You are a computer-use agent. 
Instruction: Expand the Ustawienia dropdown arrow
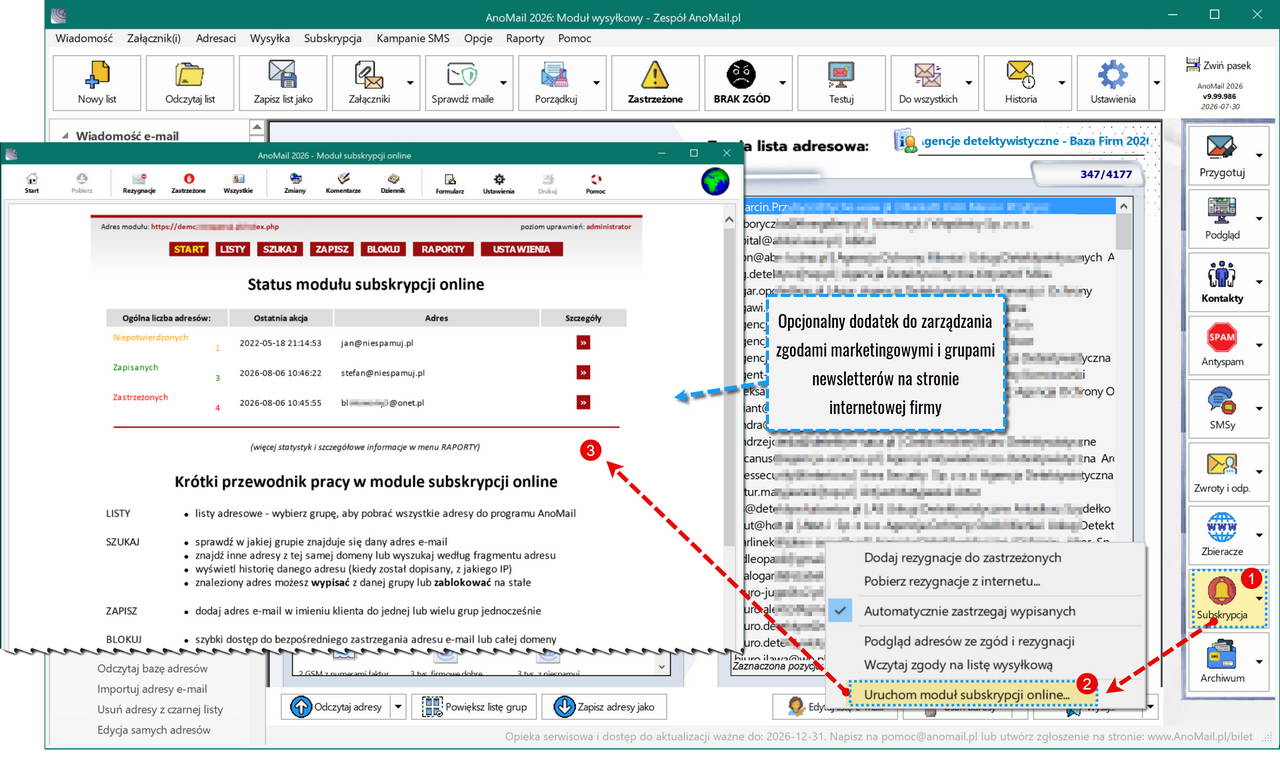pyautogui.click(x=1156, y=83)
